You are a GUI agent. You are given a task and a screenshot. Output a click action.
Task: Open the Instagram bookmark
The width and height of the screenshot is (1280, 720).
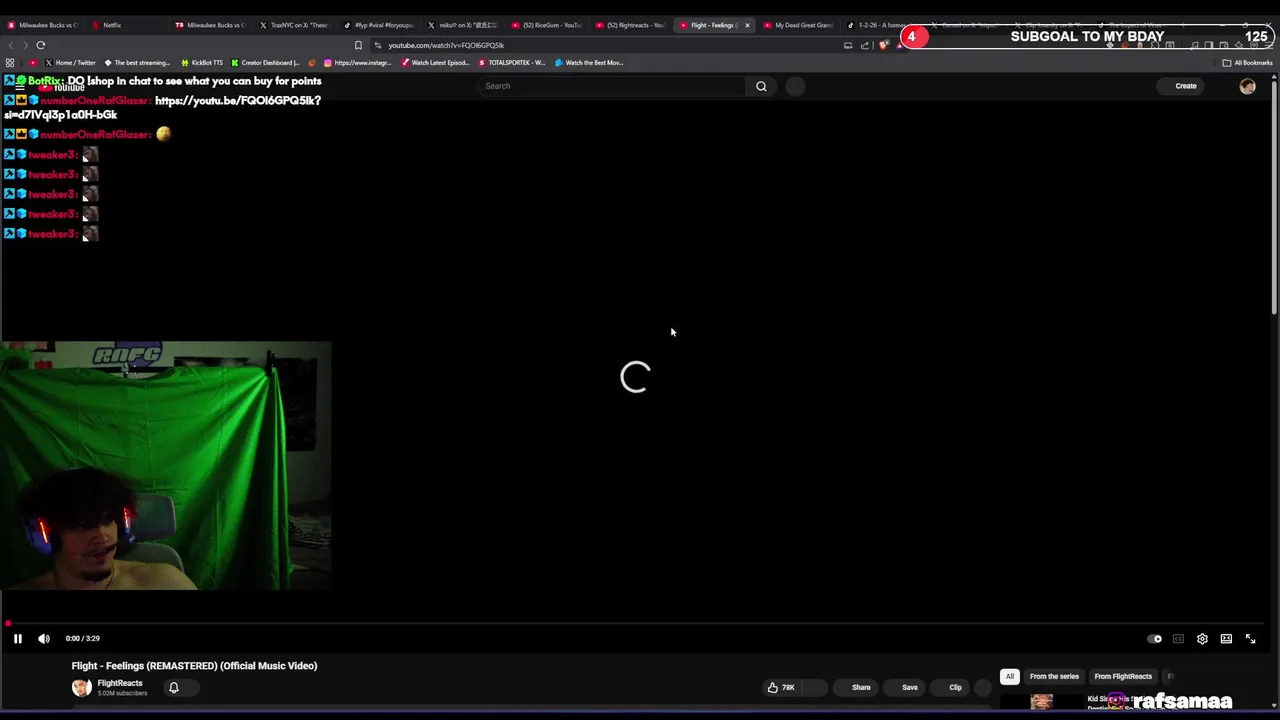358,63
